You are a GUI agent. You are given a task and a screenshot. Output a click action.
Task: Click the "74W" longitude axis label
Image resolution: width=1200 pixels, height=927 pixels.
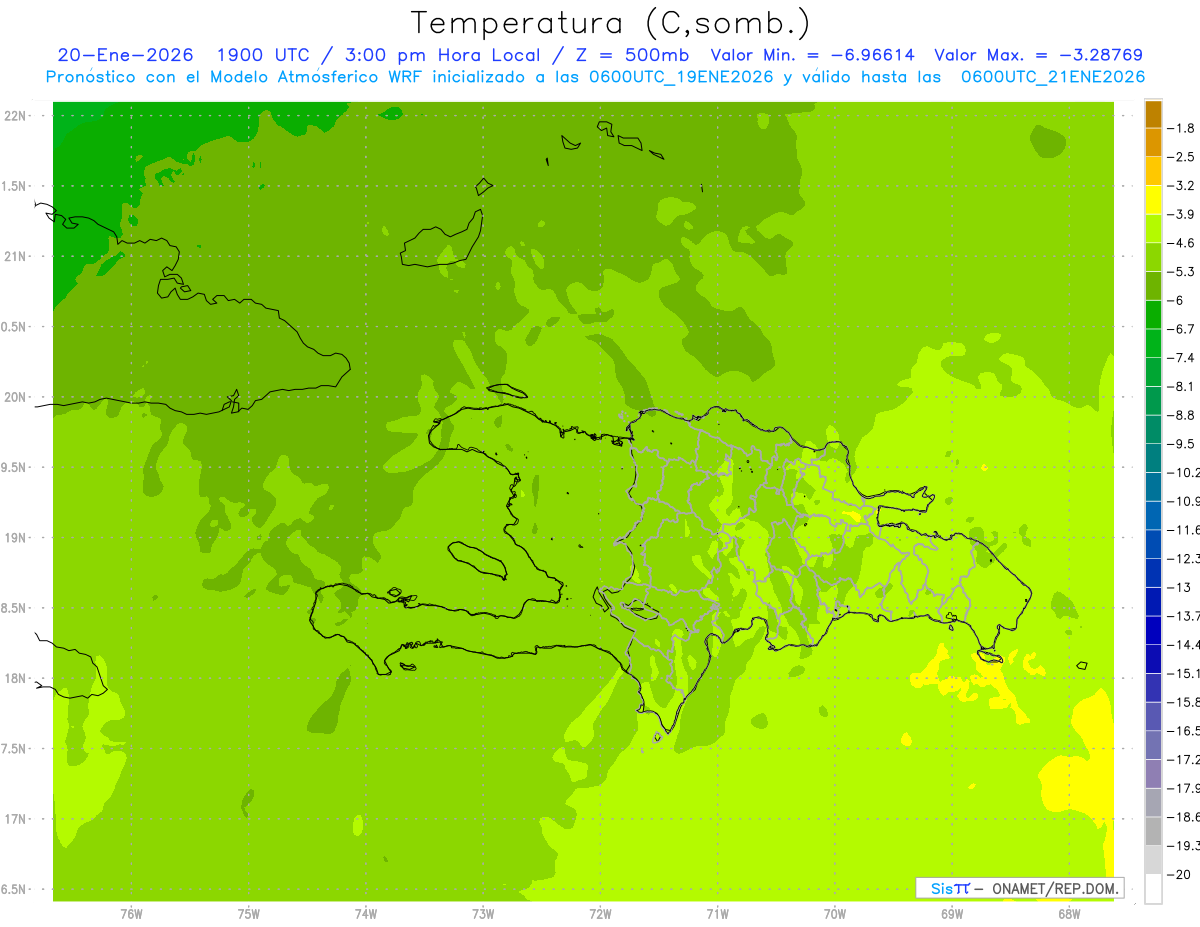366,914
